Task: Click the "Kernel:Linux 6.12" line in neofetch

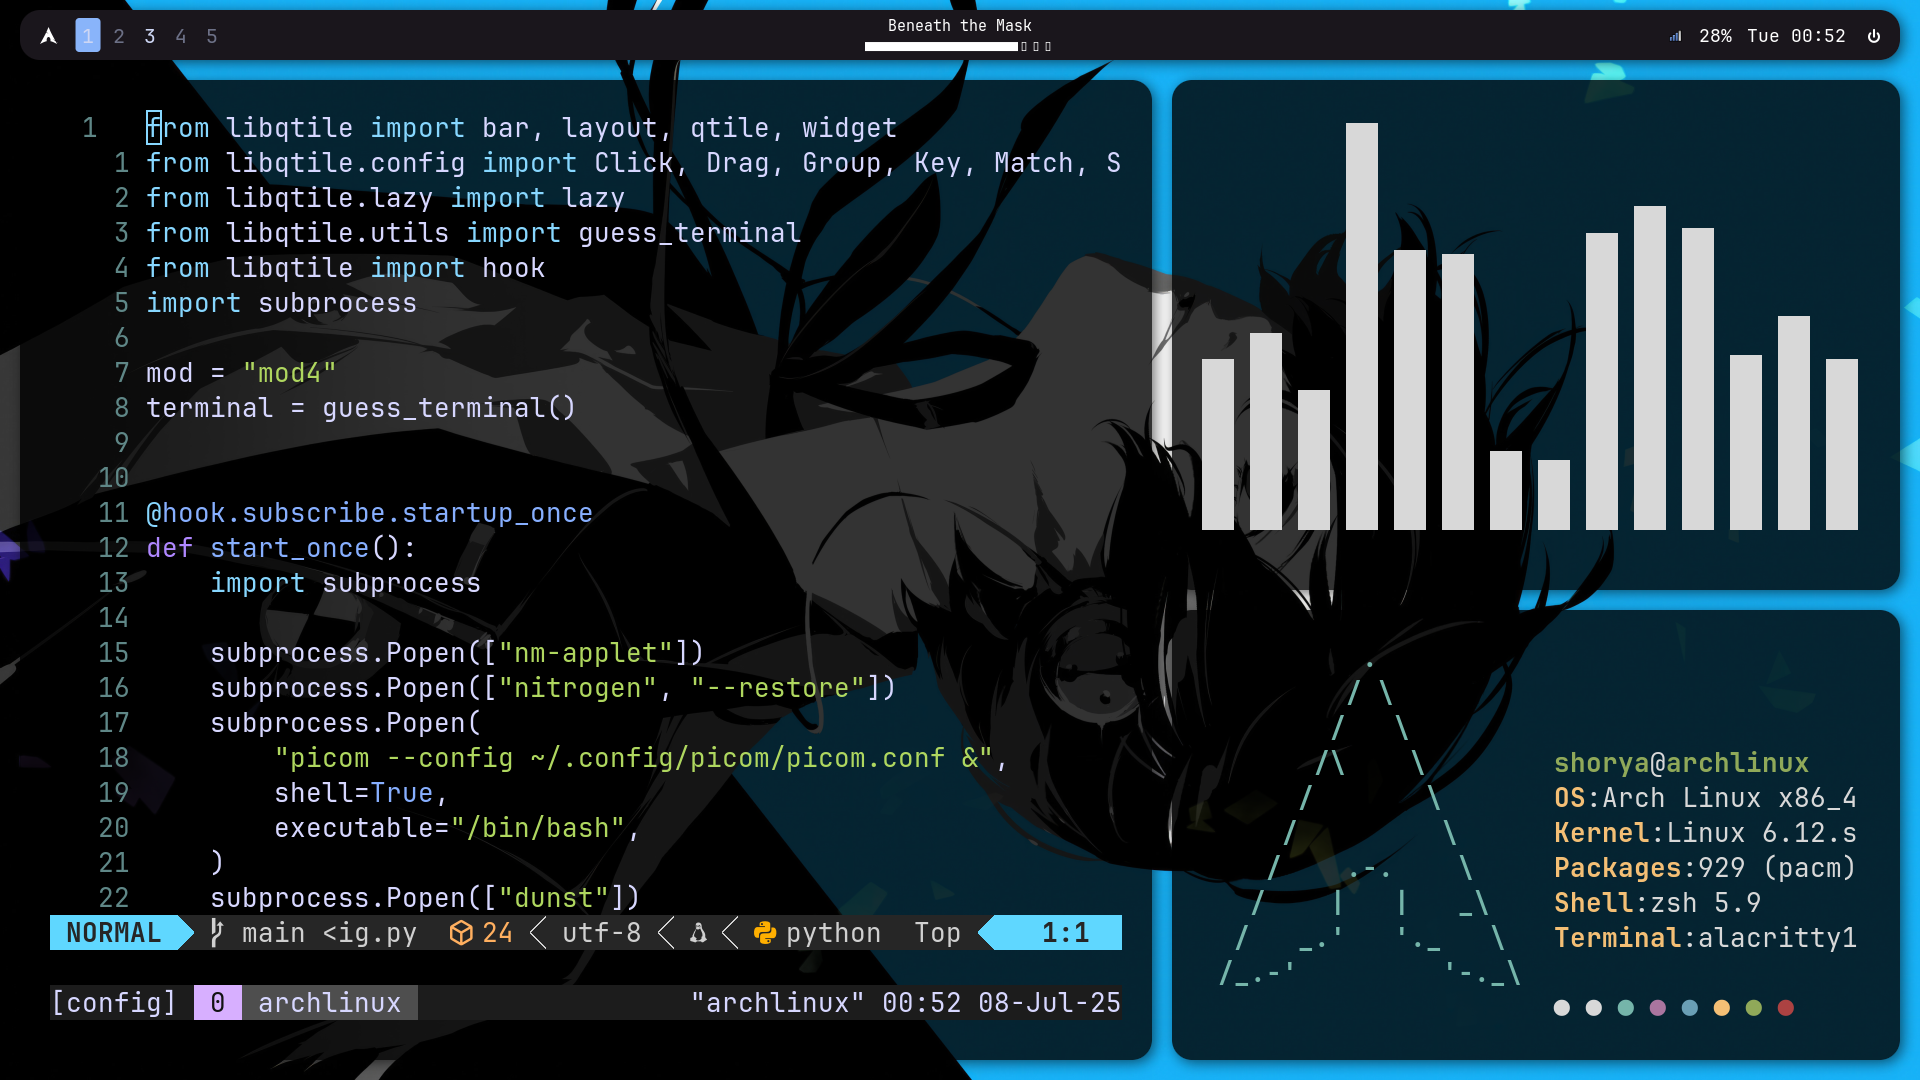Action: point(1705,833)
